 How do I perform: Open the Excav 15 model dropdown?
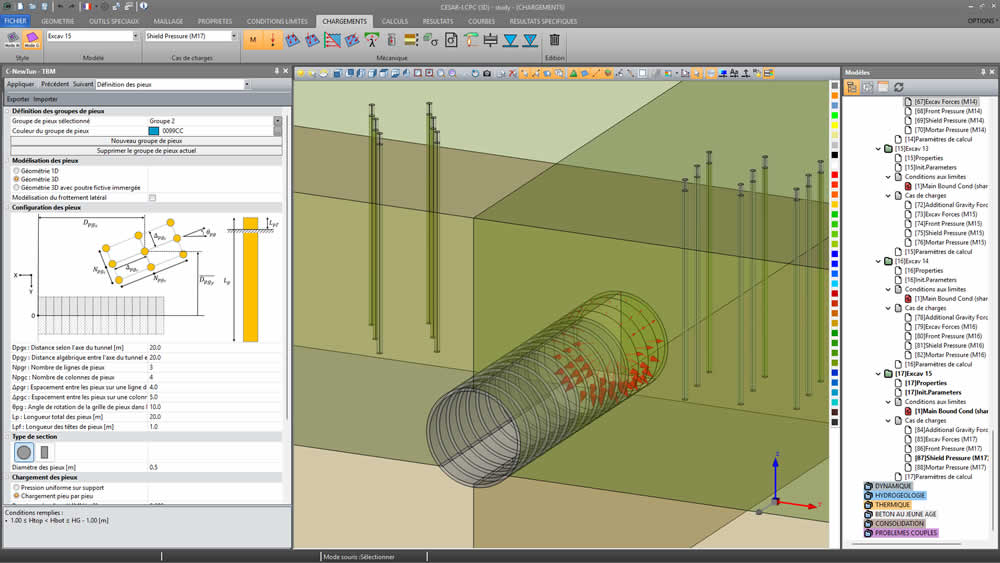[x=133, y=36]
